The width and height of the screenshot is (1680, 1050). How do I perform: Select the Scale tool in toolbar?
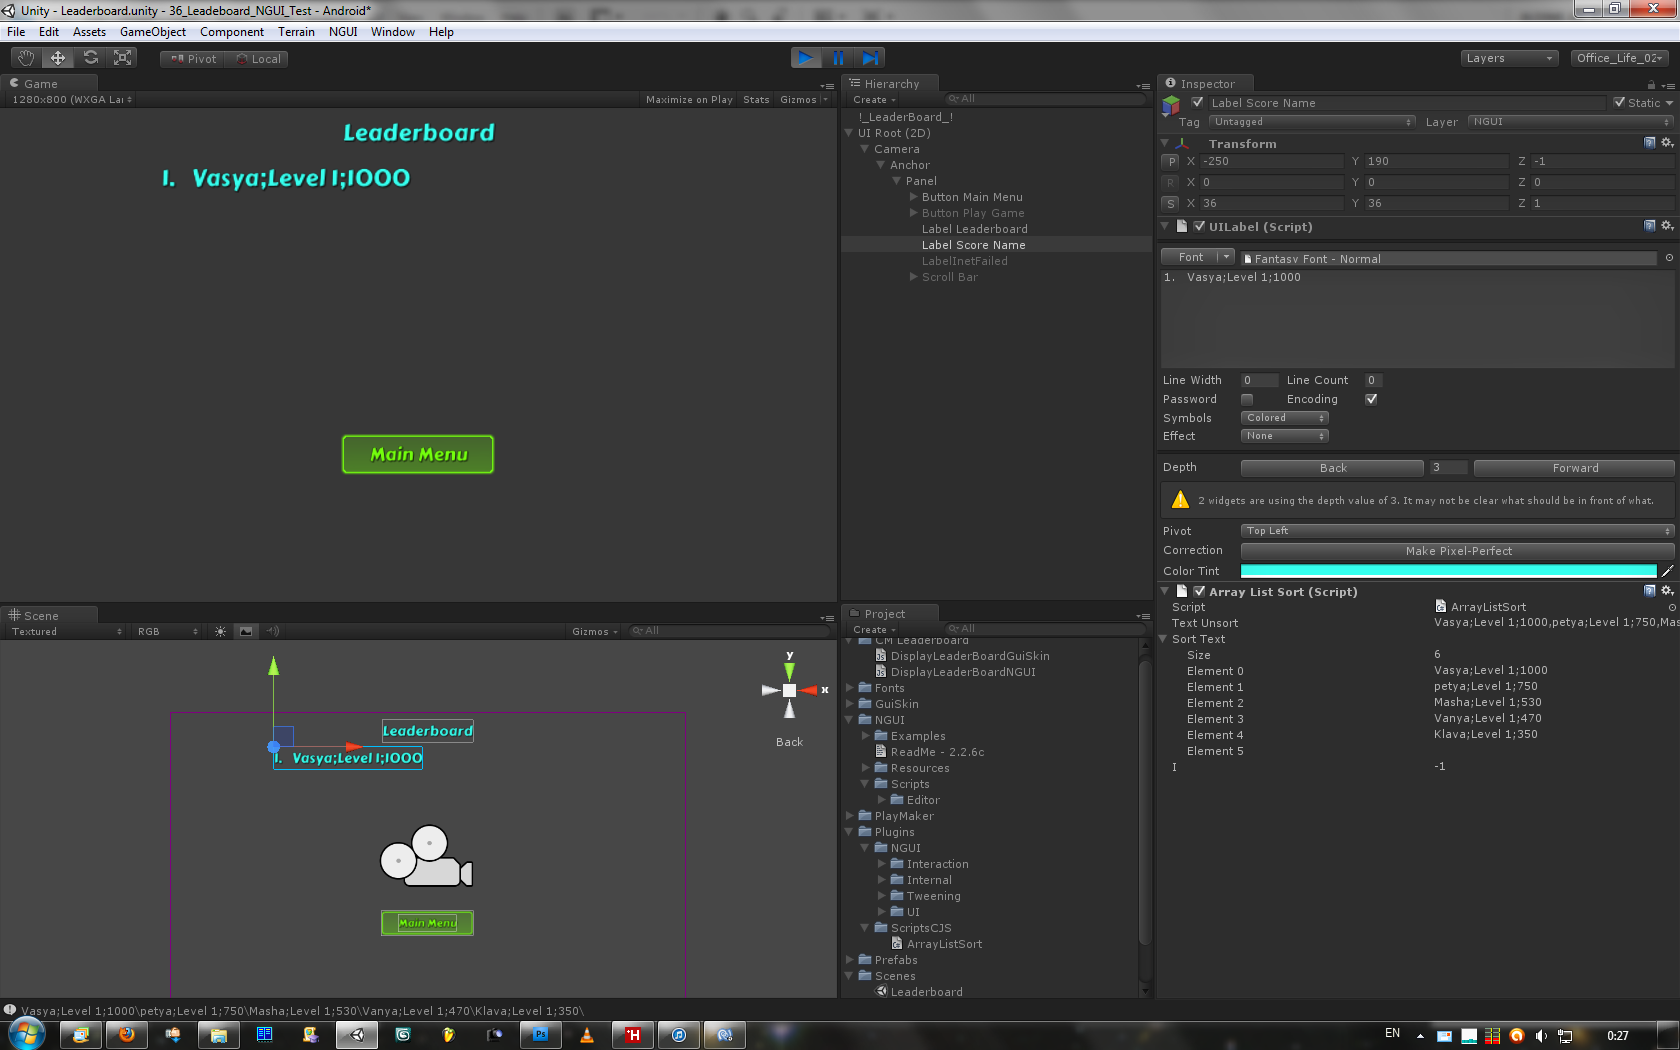click(x=123, y=58)
